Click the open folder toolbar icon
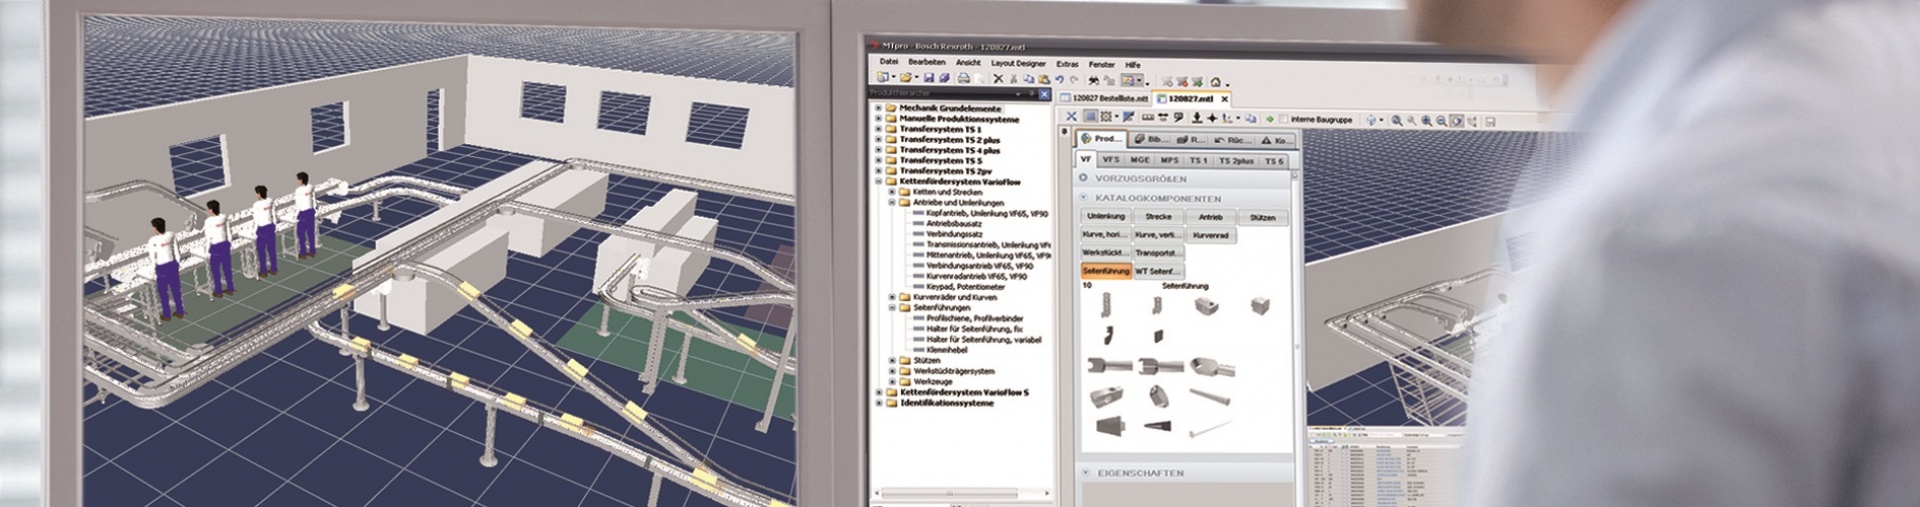1920x507 pixels. [x=906, y=78]
